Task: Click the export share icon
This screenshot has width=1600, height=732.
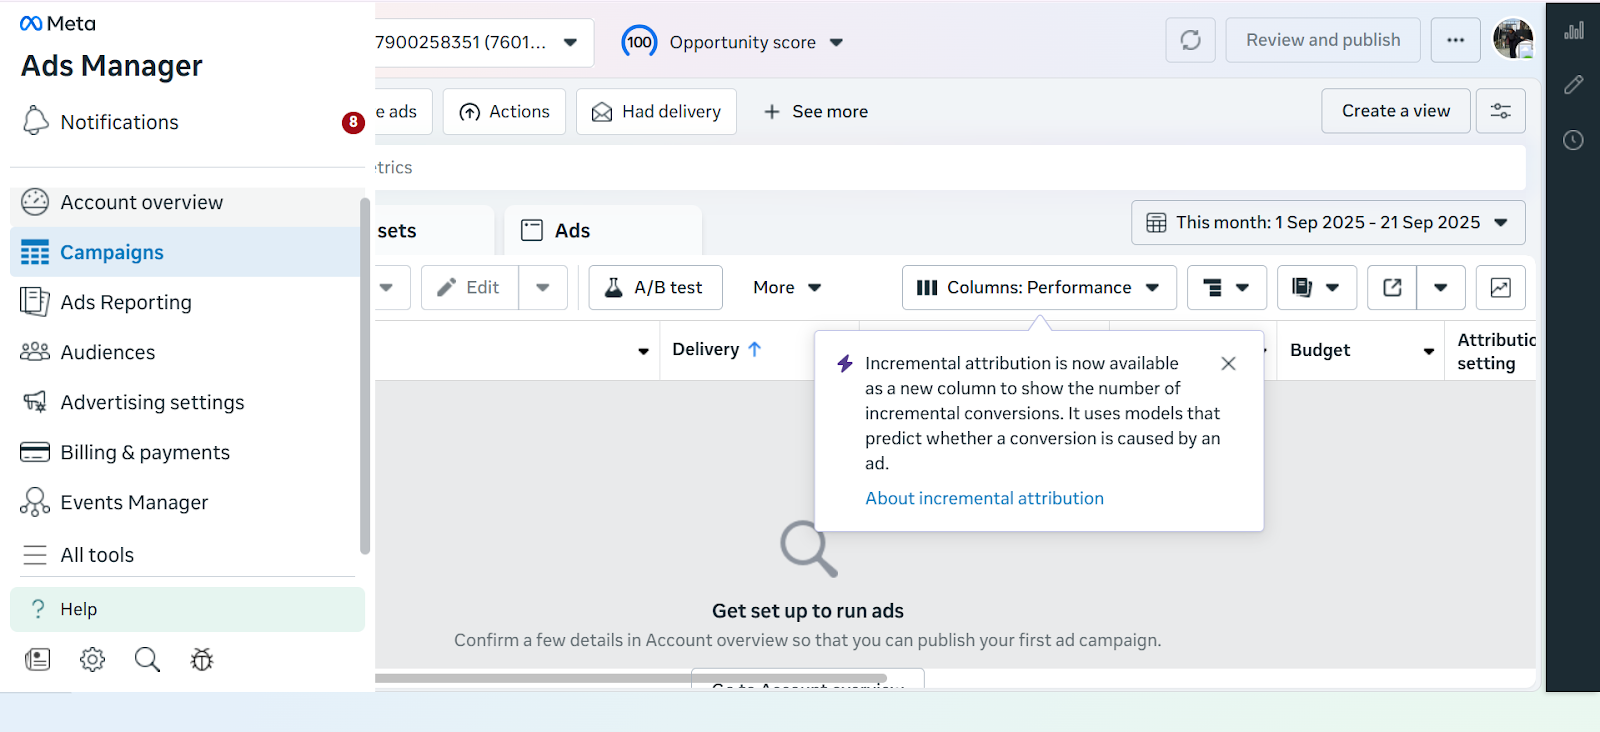Action: click(x=1392, y=287)
